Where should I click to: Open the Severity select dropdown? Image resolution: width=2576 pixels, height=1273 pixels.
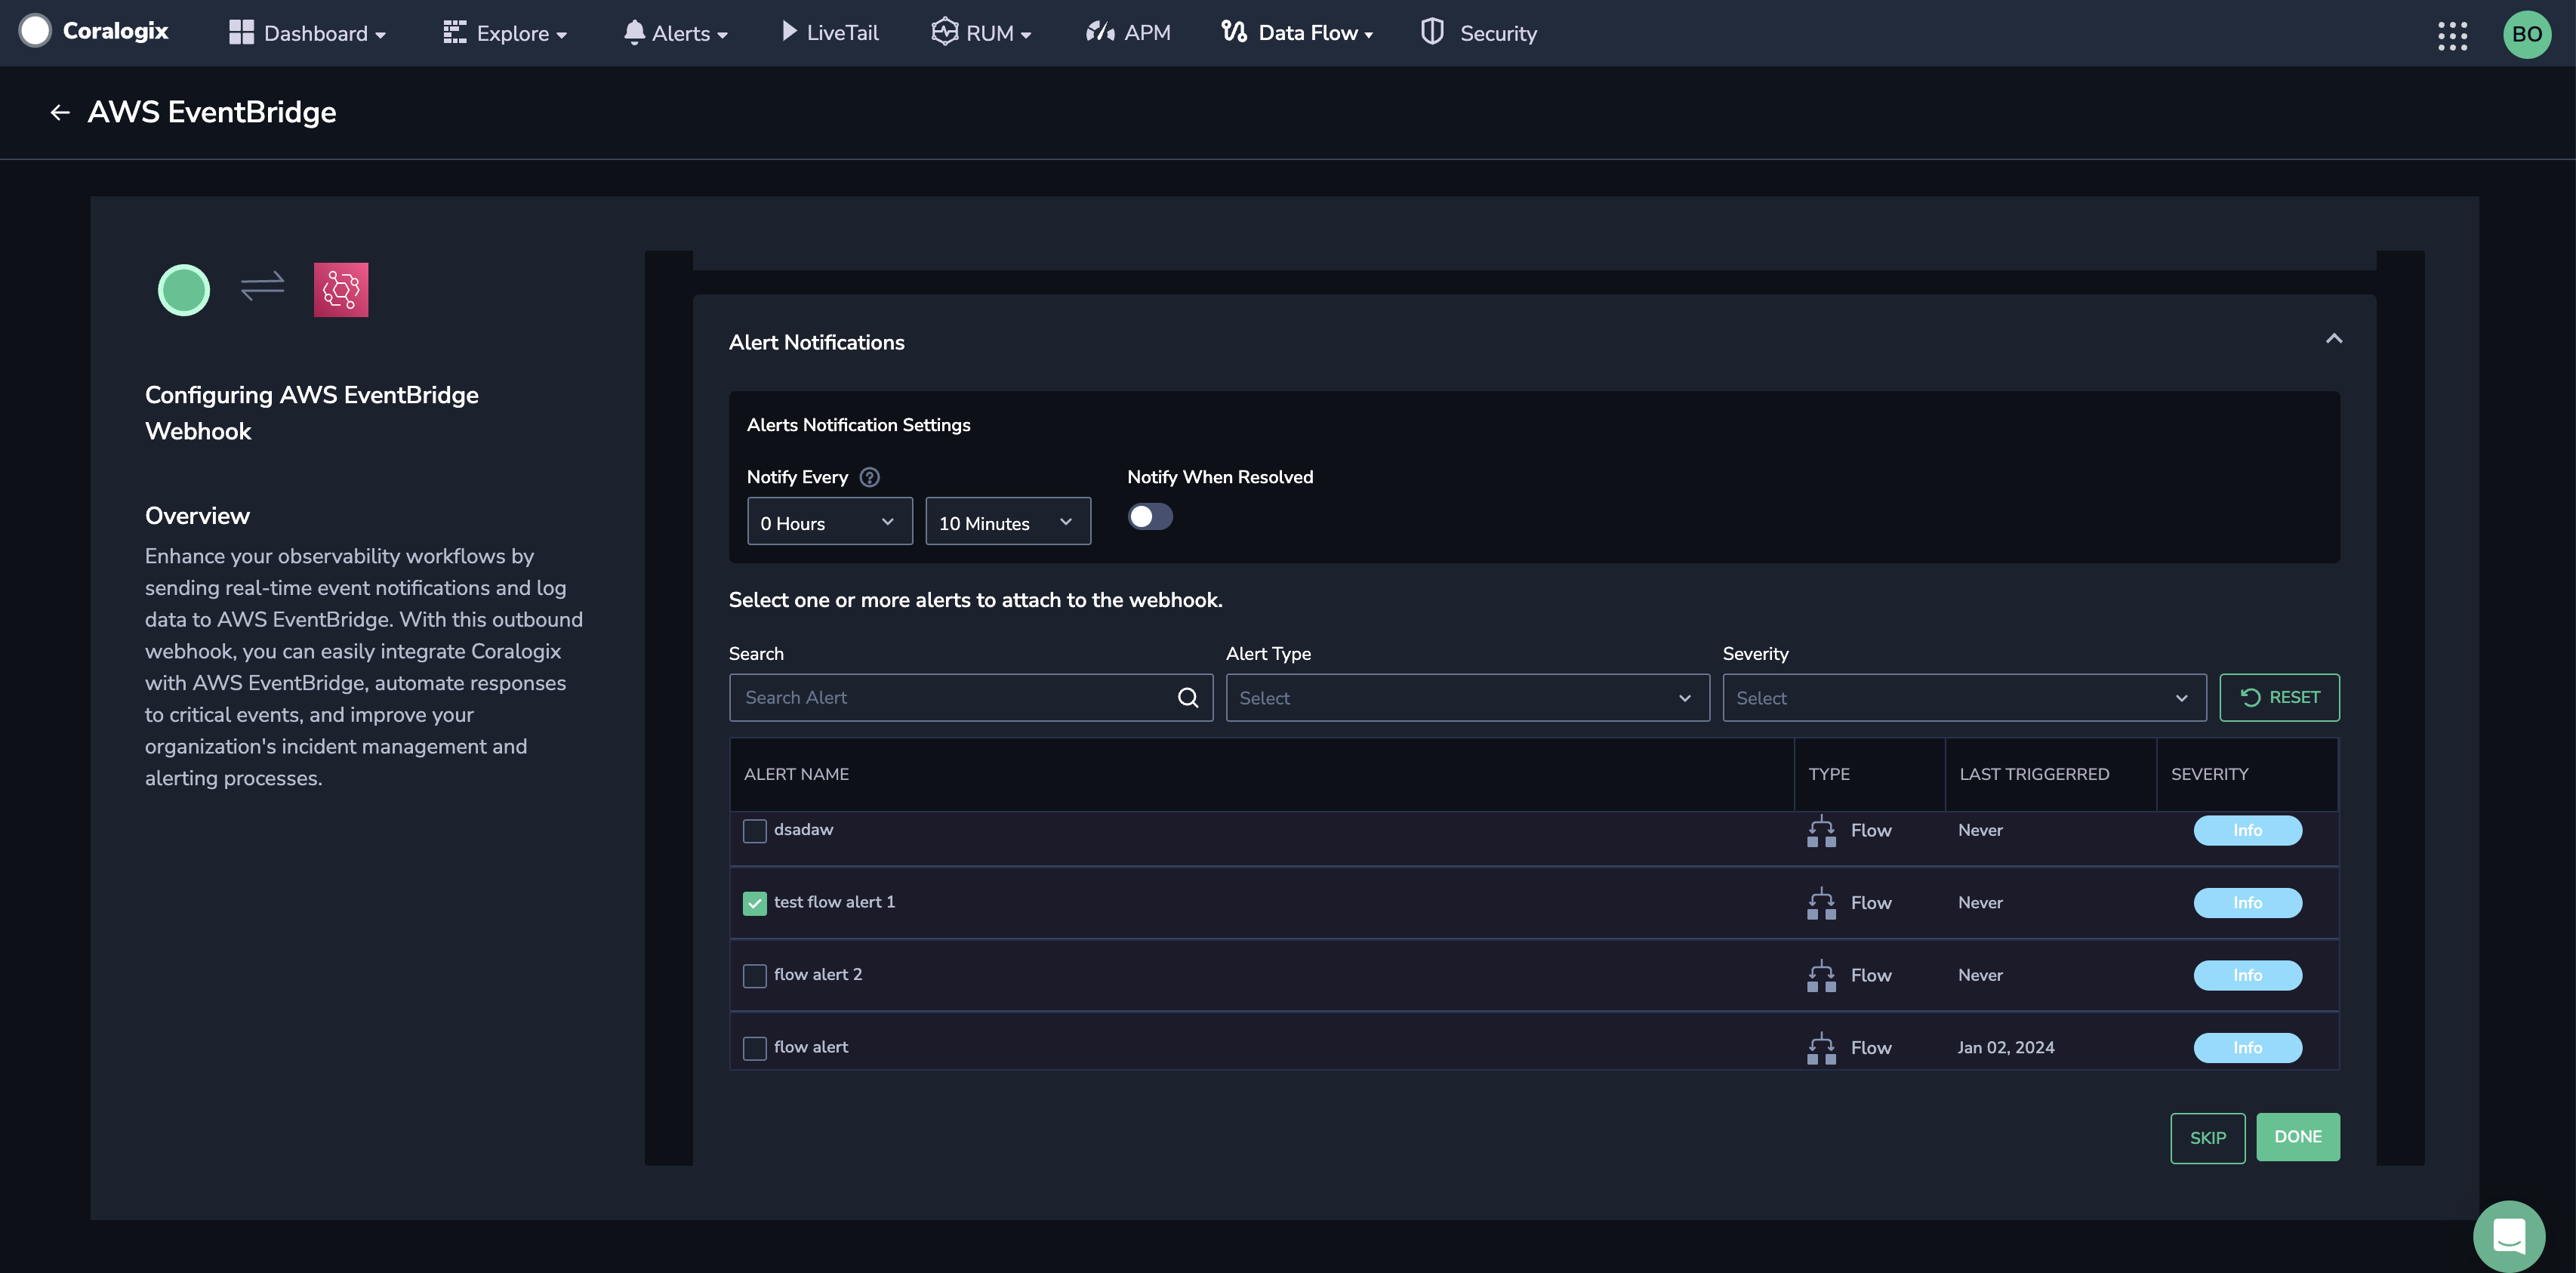point(1964,697)
